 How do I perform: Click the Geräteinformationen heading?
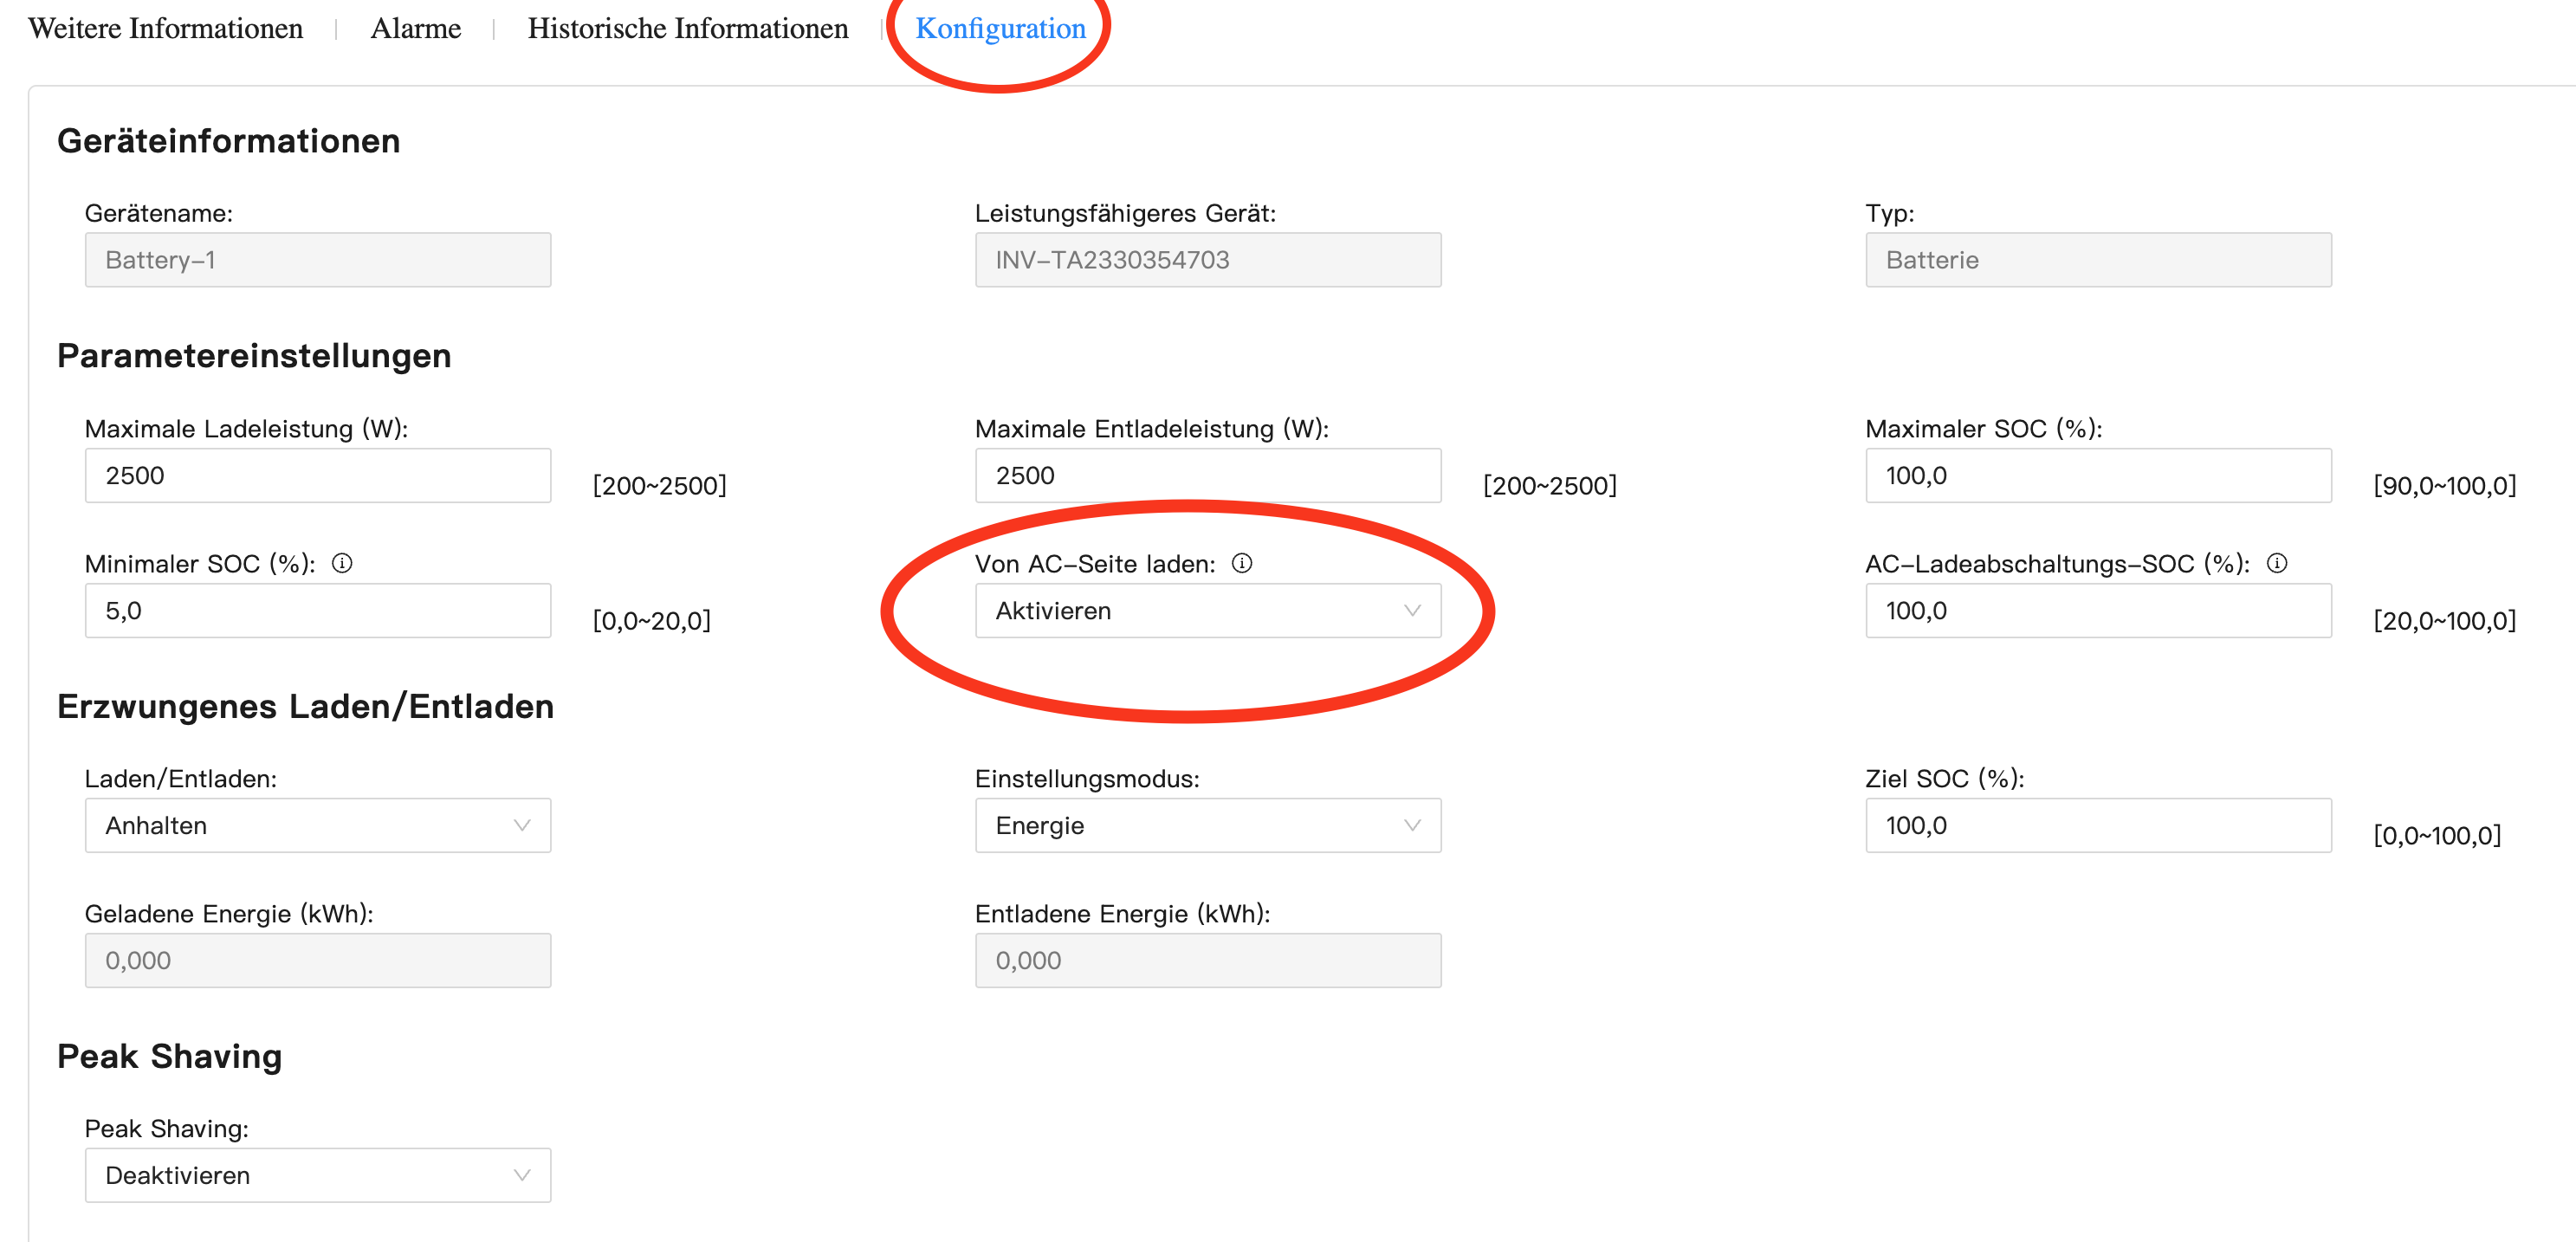click(x=228, y=141)
